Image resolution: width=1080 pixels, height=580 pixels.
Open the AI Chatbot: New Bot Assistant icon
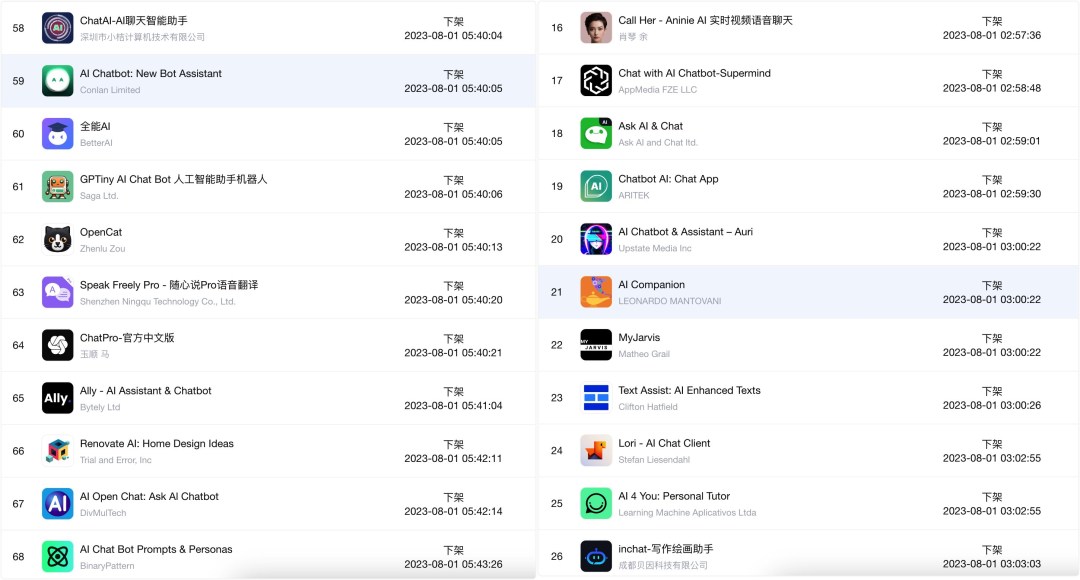pyautogui.click(x=57, y=81)
